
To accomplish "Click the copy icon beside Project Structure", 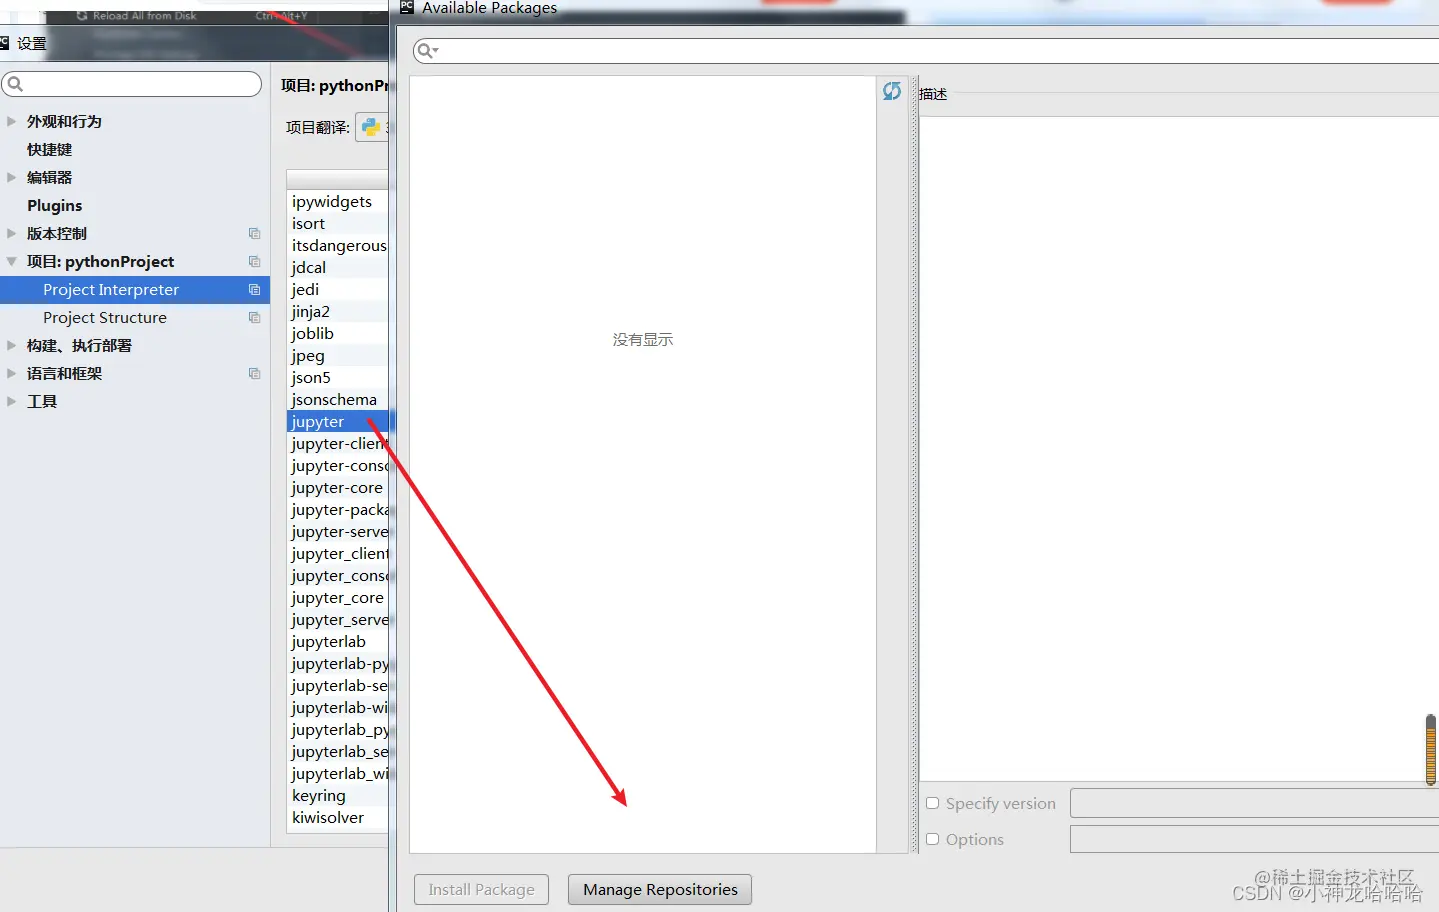I will [254, 317].
